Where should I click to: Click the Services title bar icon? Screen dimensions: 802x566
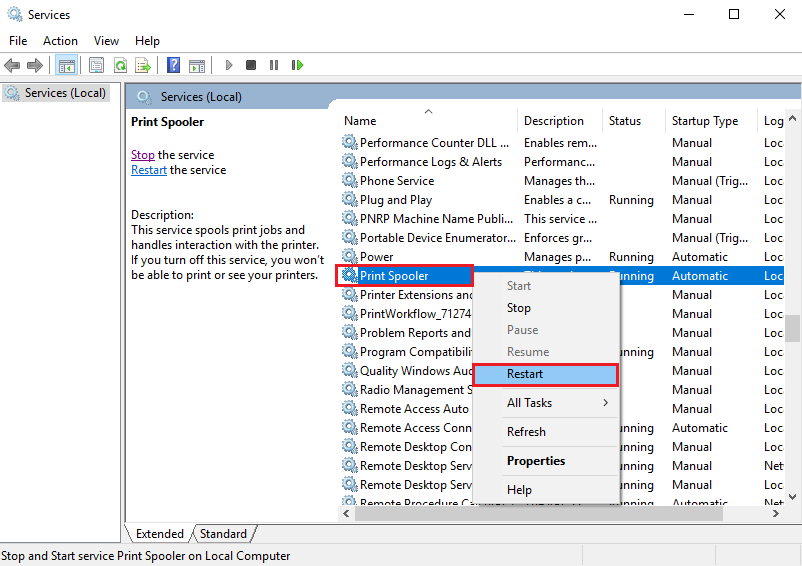pyautogui.click(x=15, y=14)
